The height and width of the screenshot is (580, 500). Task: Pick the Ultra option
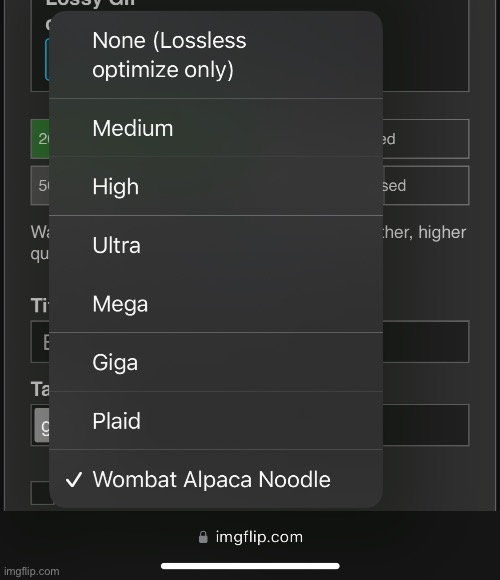pos(216,245)
